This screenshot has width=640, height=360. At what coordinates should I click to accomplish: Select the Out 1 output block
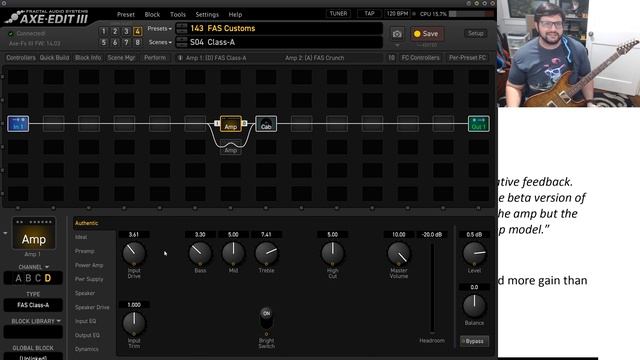click(x=478, y=124)
